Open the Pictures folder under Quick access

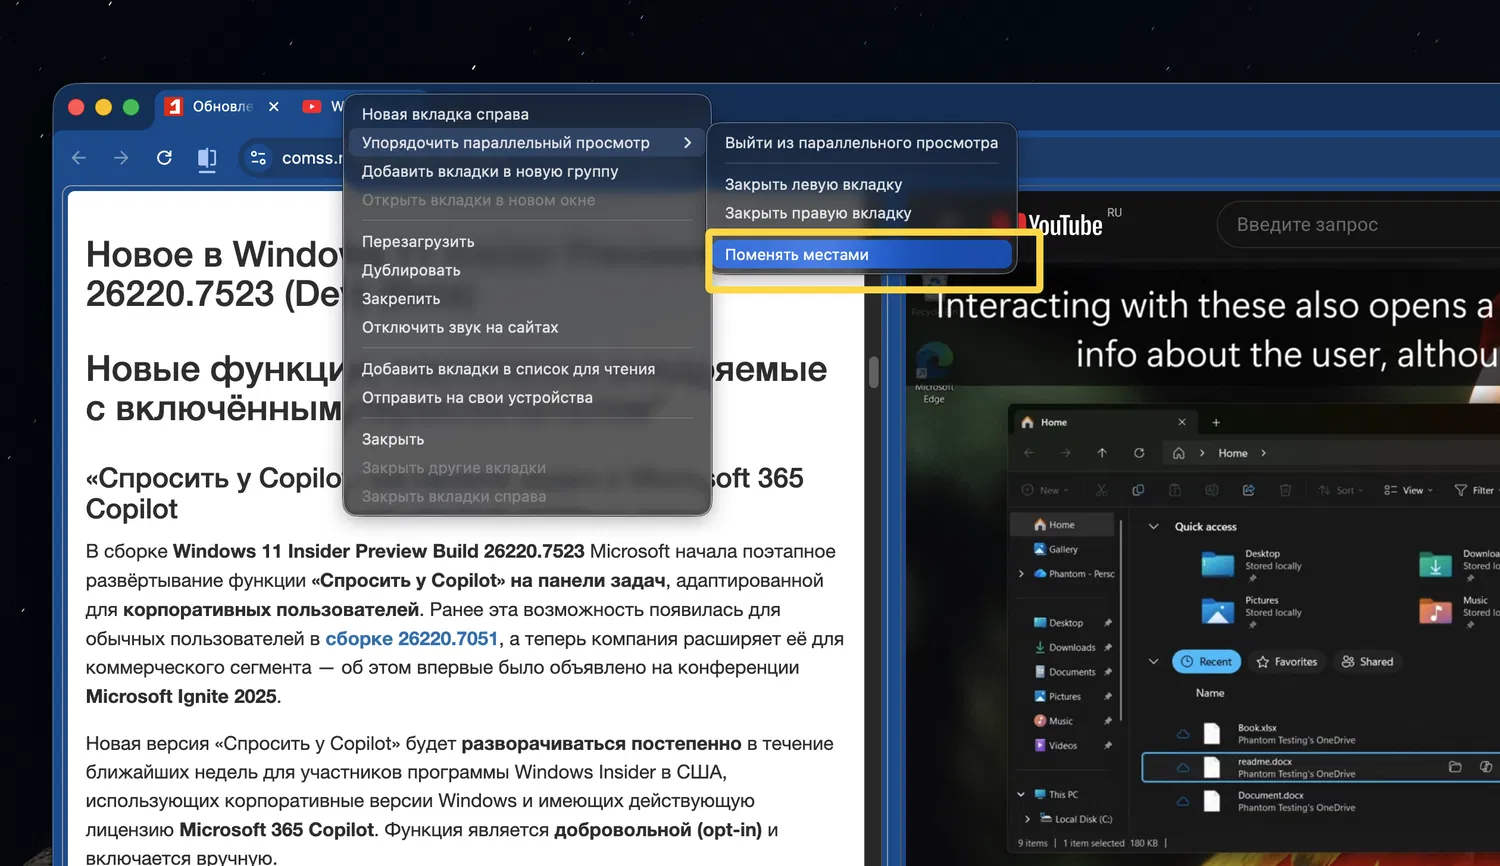click(1253, 609)
